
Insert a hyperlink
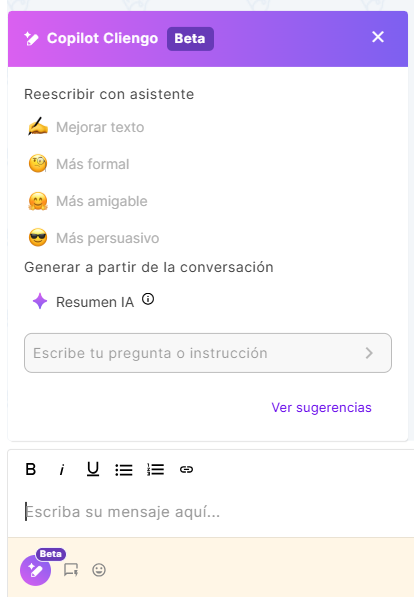(186, 470)
